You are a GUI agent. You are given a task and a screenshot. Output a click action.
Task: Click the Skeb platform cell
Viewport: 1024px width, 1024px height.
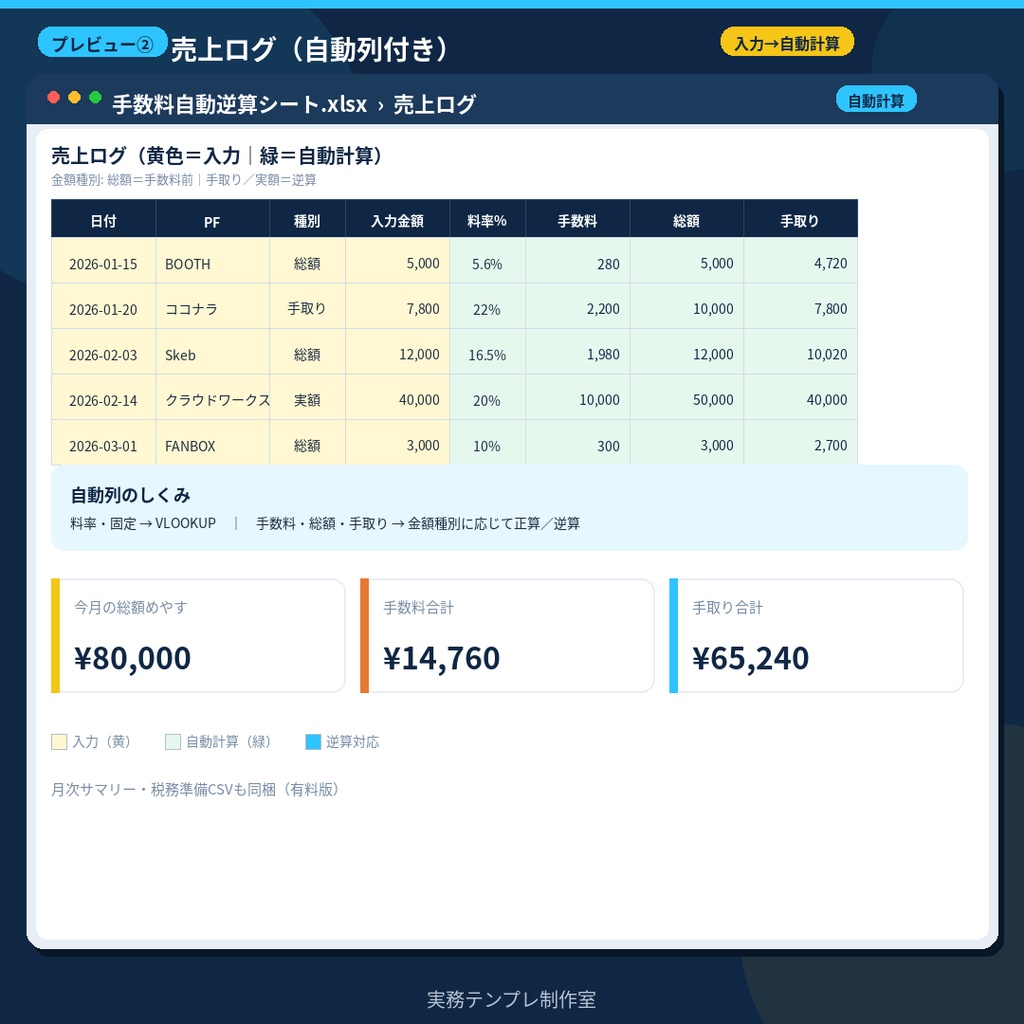coord(212,352)
